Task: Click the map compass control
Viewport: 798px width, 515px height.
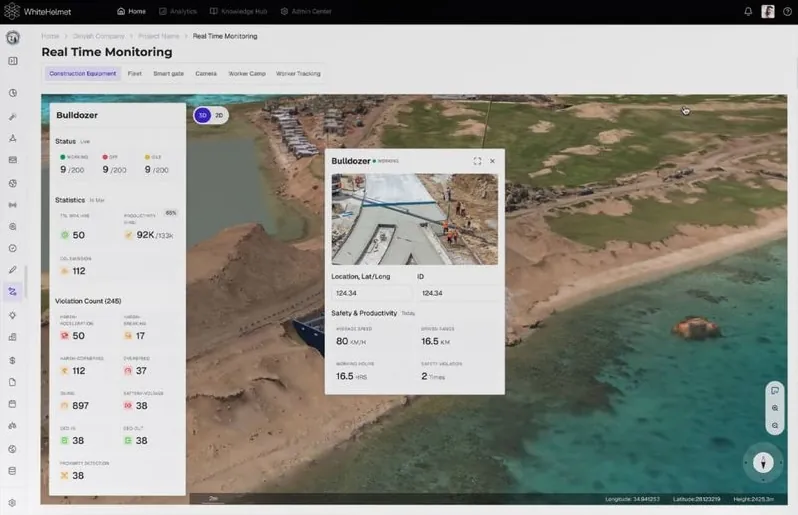Action: coord(763,463)
